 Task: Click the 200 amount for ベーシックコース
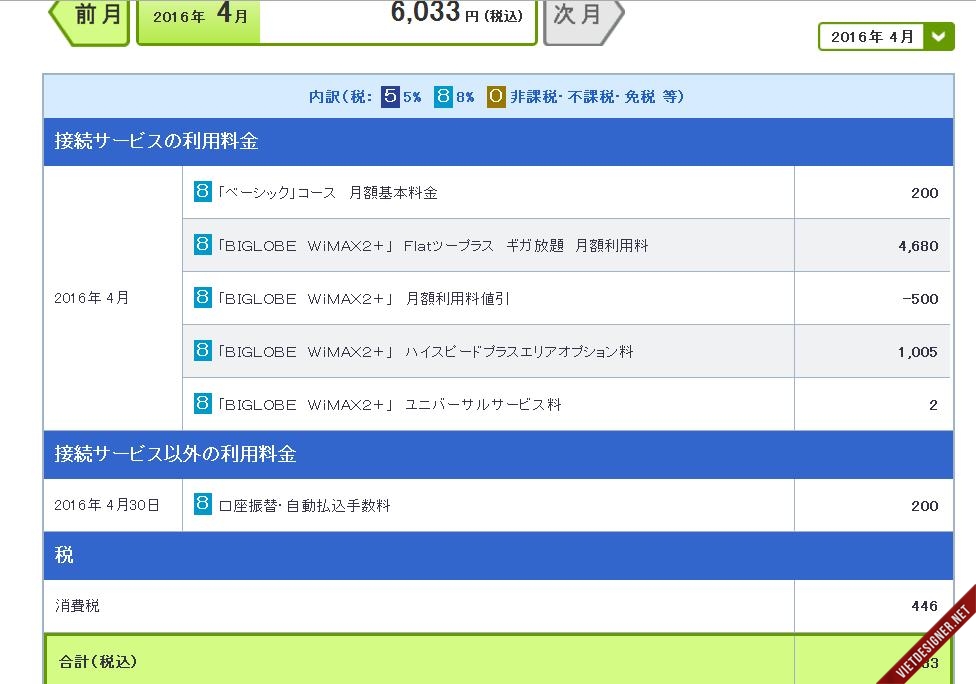pos(924,193)
